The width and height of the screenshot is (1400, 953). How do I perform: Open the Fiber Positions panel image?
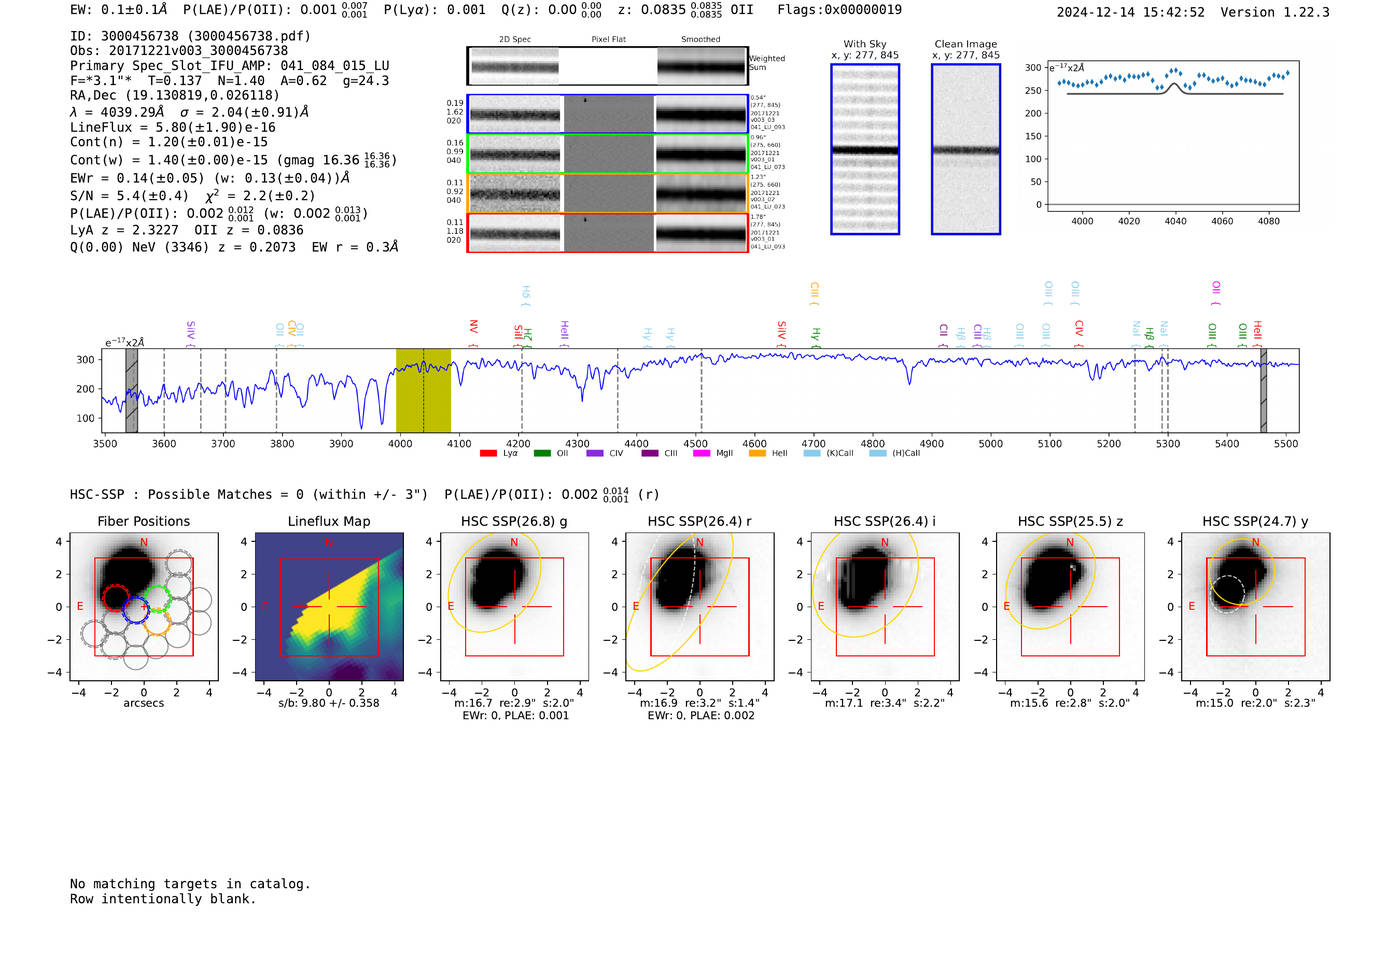point(144,607)
